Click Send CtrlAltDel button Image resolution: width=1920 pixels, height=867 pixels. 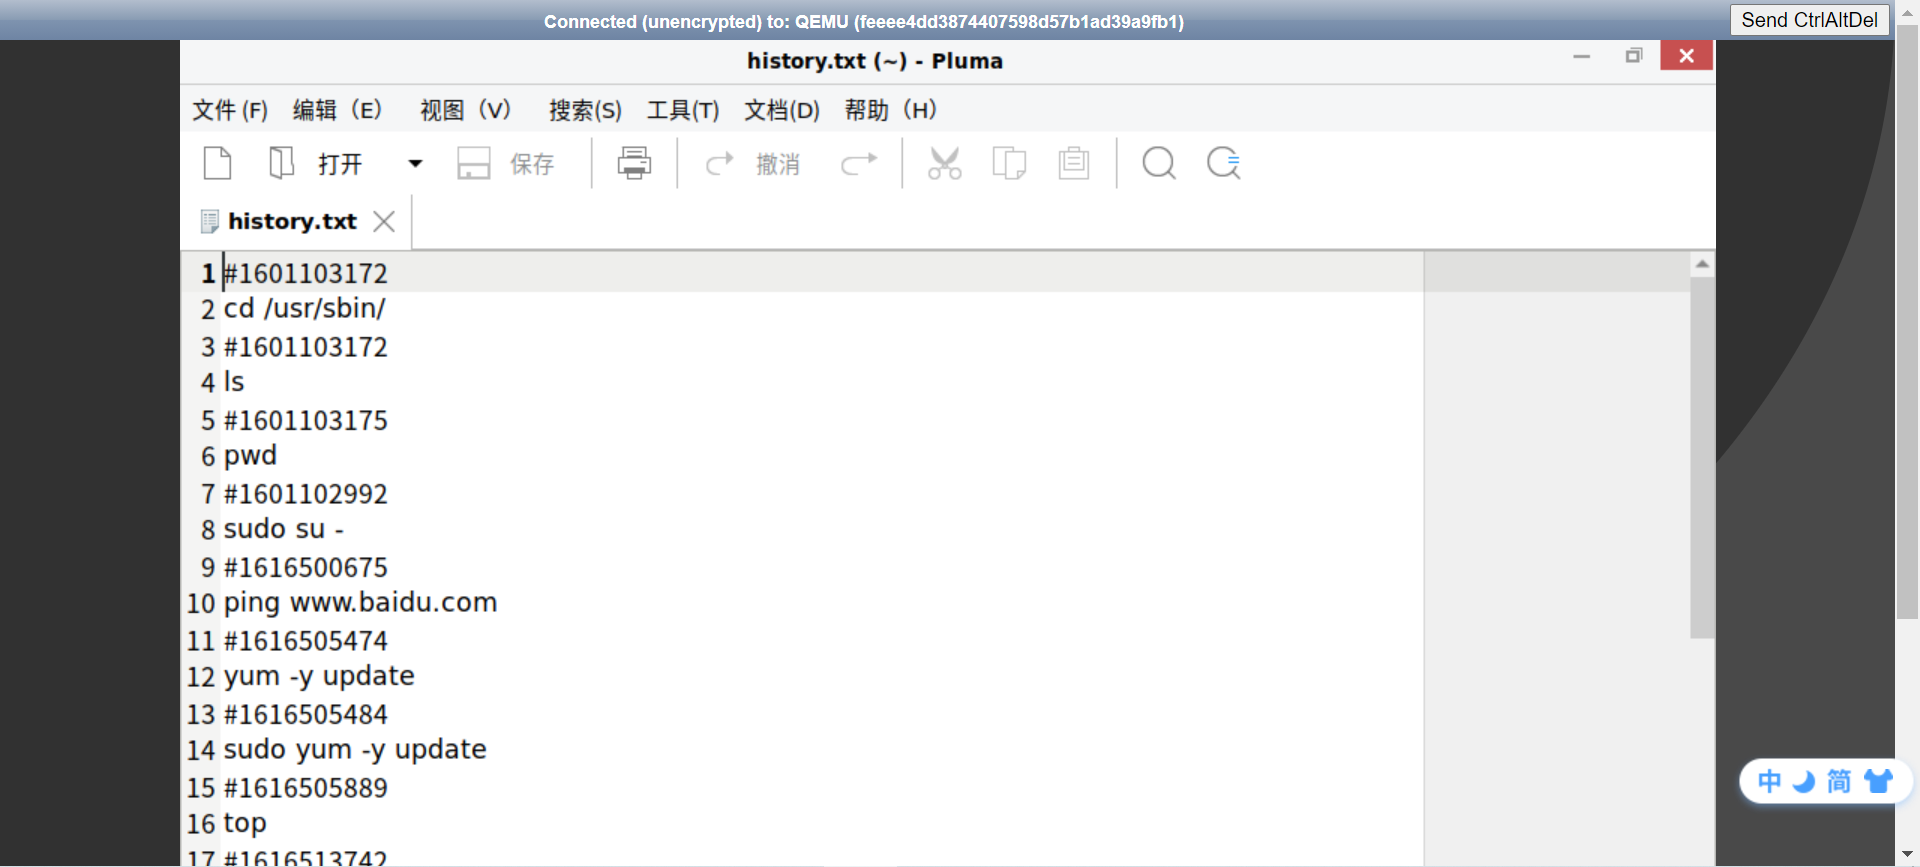pyautogui.click(x=1809, y=20)
